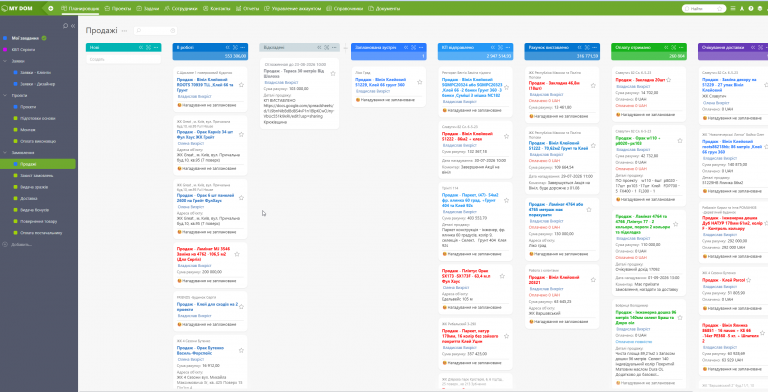This screenshot has width=768, height=392.
Task: Open the hamburger list icon in top-right bar
Action: [x=733, y=8]
